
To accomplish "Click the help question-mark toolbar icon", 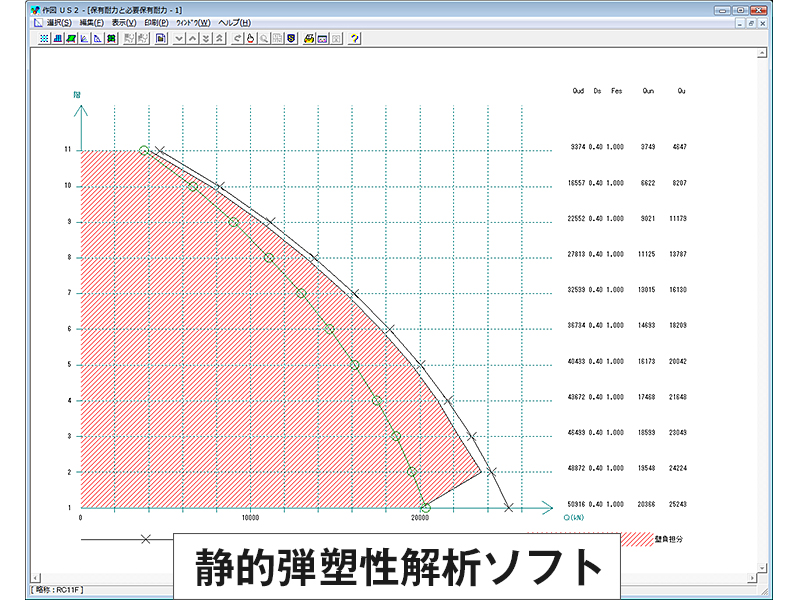I will tap(355, 37).
